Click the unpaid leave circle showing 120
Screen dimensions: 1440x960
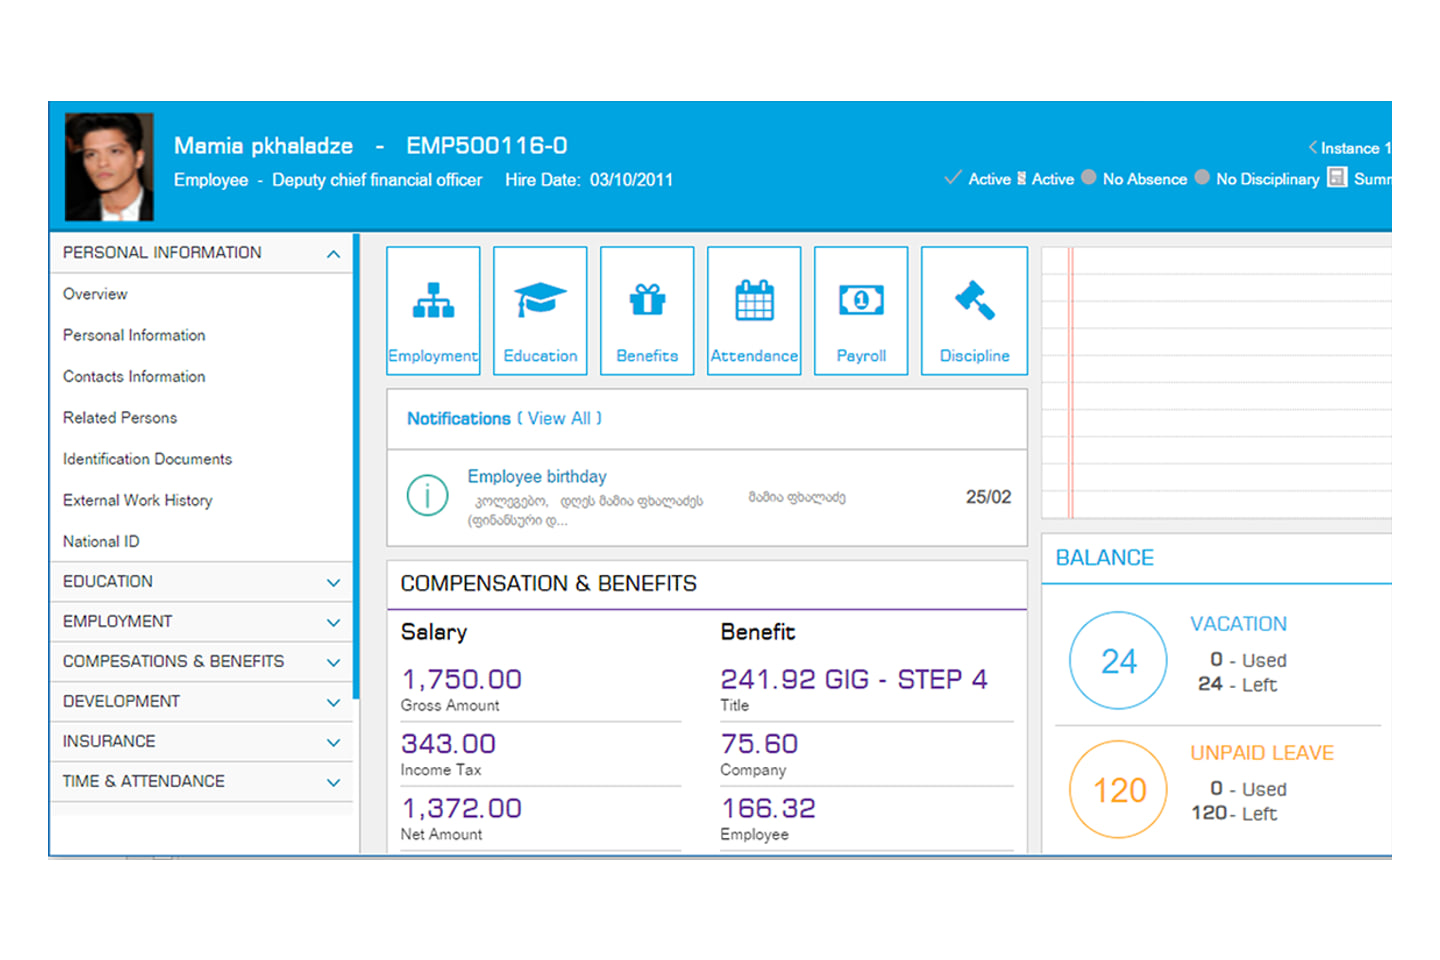(x=1118, y=789)
